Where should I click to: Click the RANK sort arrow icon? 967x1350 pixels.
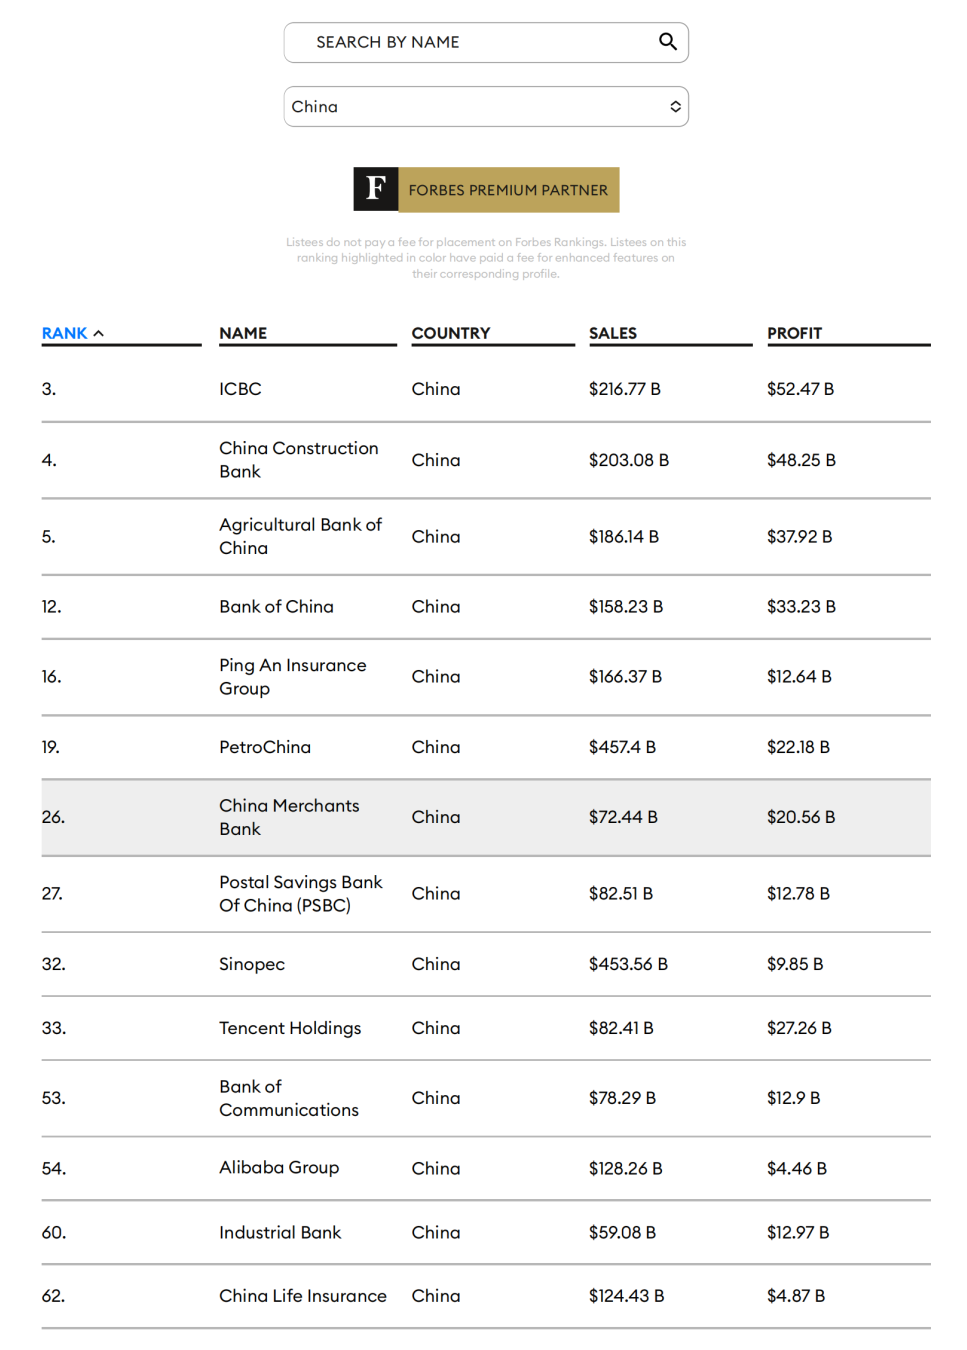coord(98,333)
